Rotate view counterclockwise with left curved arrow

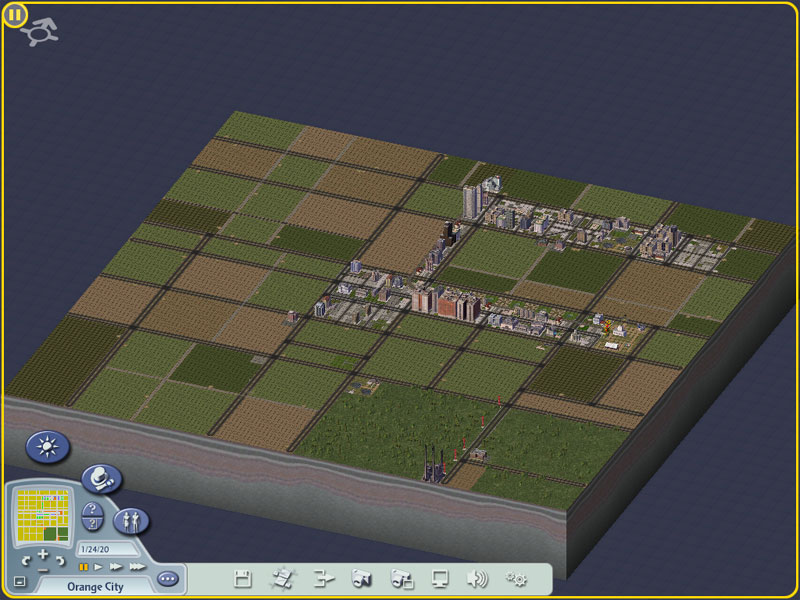tap(26, 561)
